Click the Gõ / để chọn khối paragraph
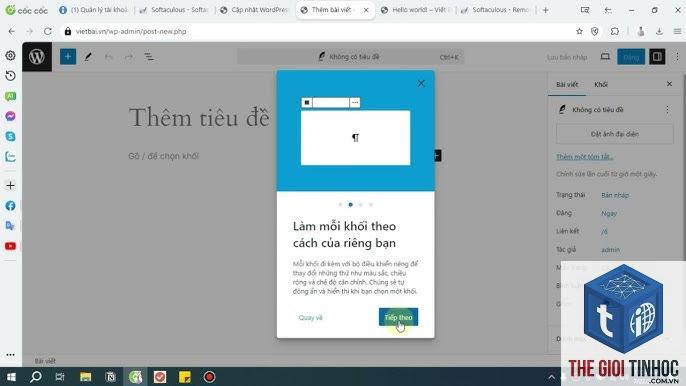This screenshot has width=686, height=386. tap(163, 156)
